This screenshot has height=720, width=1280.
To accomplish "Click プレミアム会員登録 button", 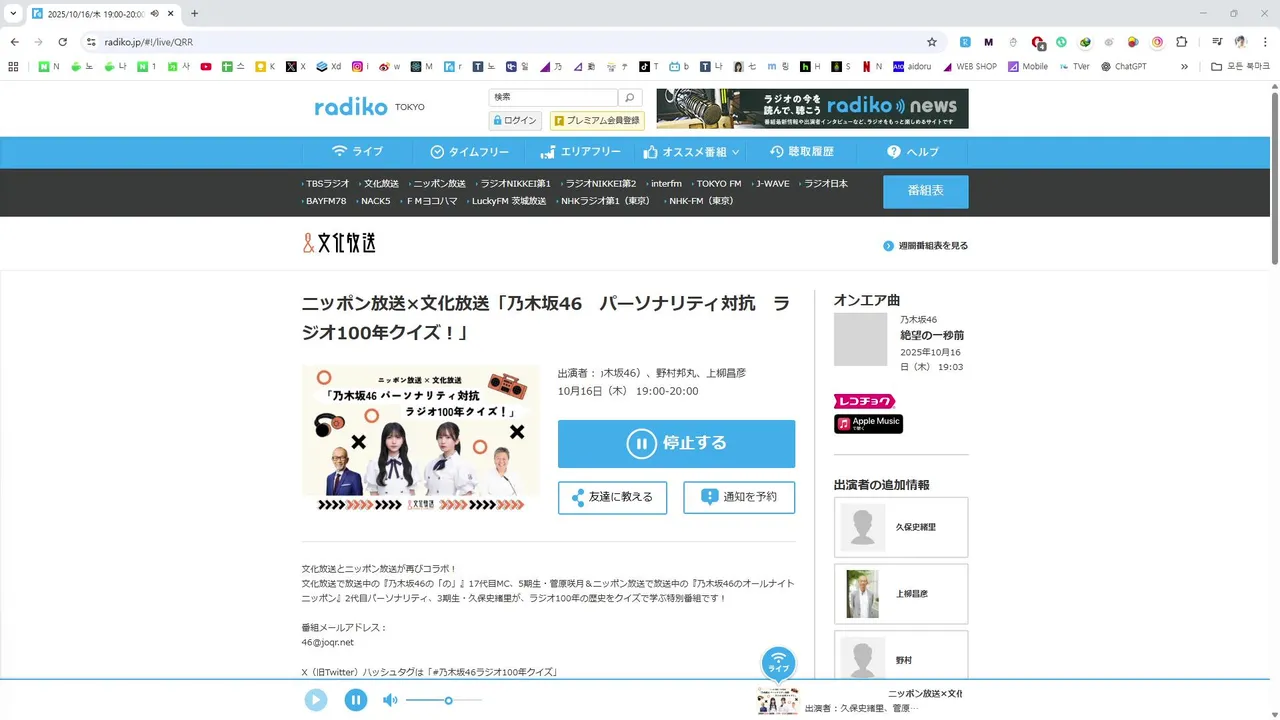I will (x=597, y=120).
